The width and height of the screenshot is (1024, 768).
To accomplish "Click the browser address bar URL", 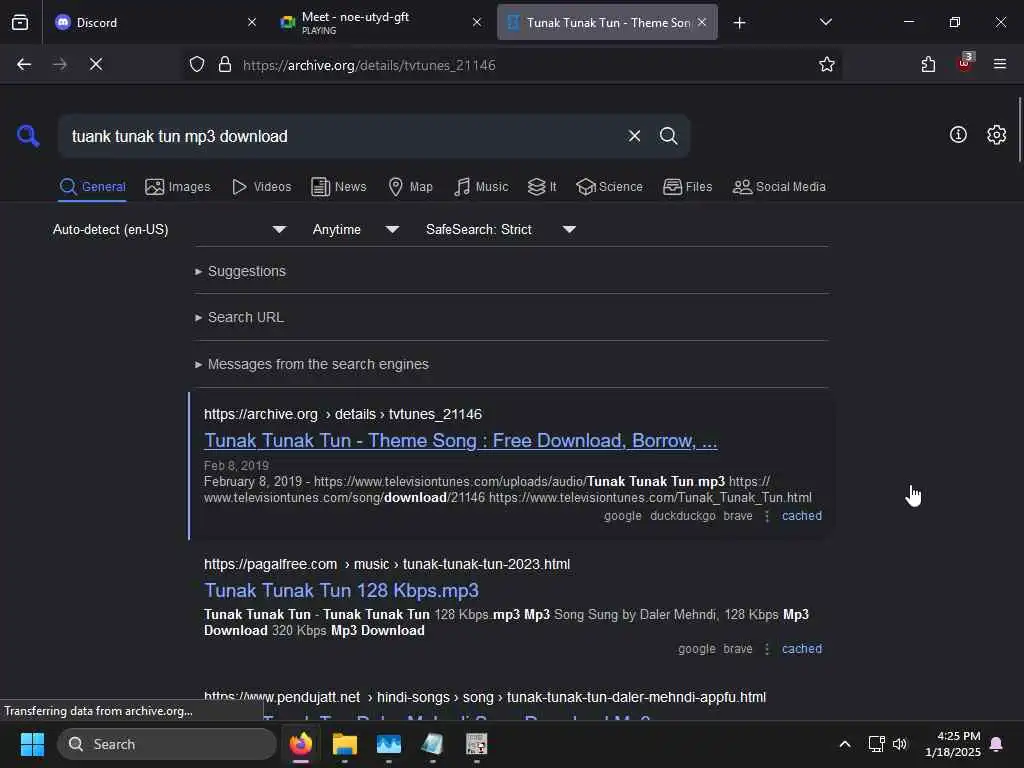I will click(x=369, y=65).
